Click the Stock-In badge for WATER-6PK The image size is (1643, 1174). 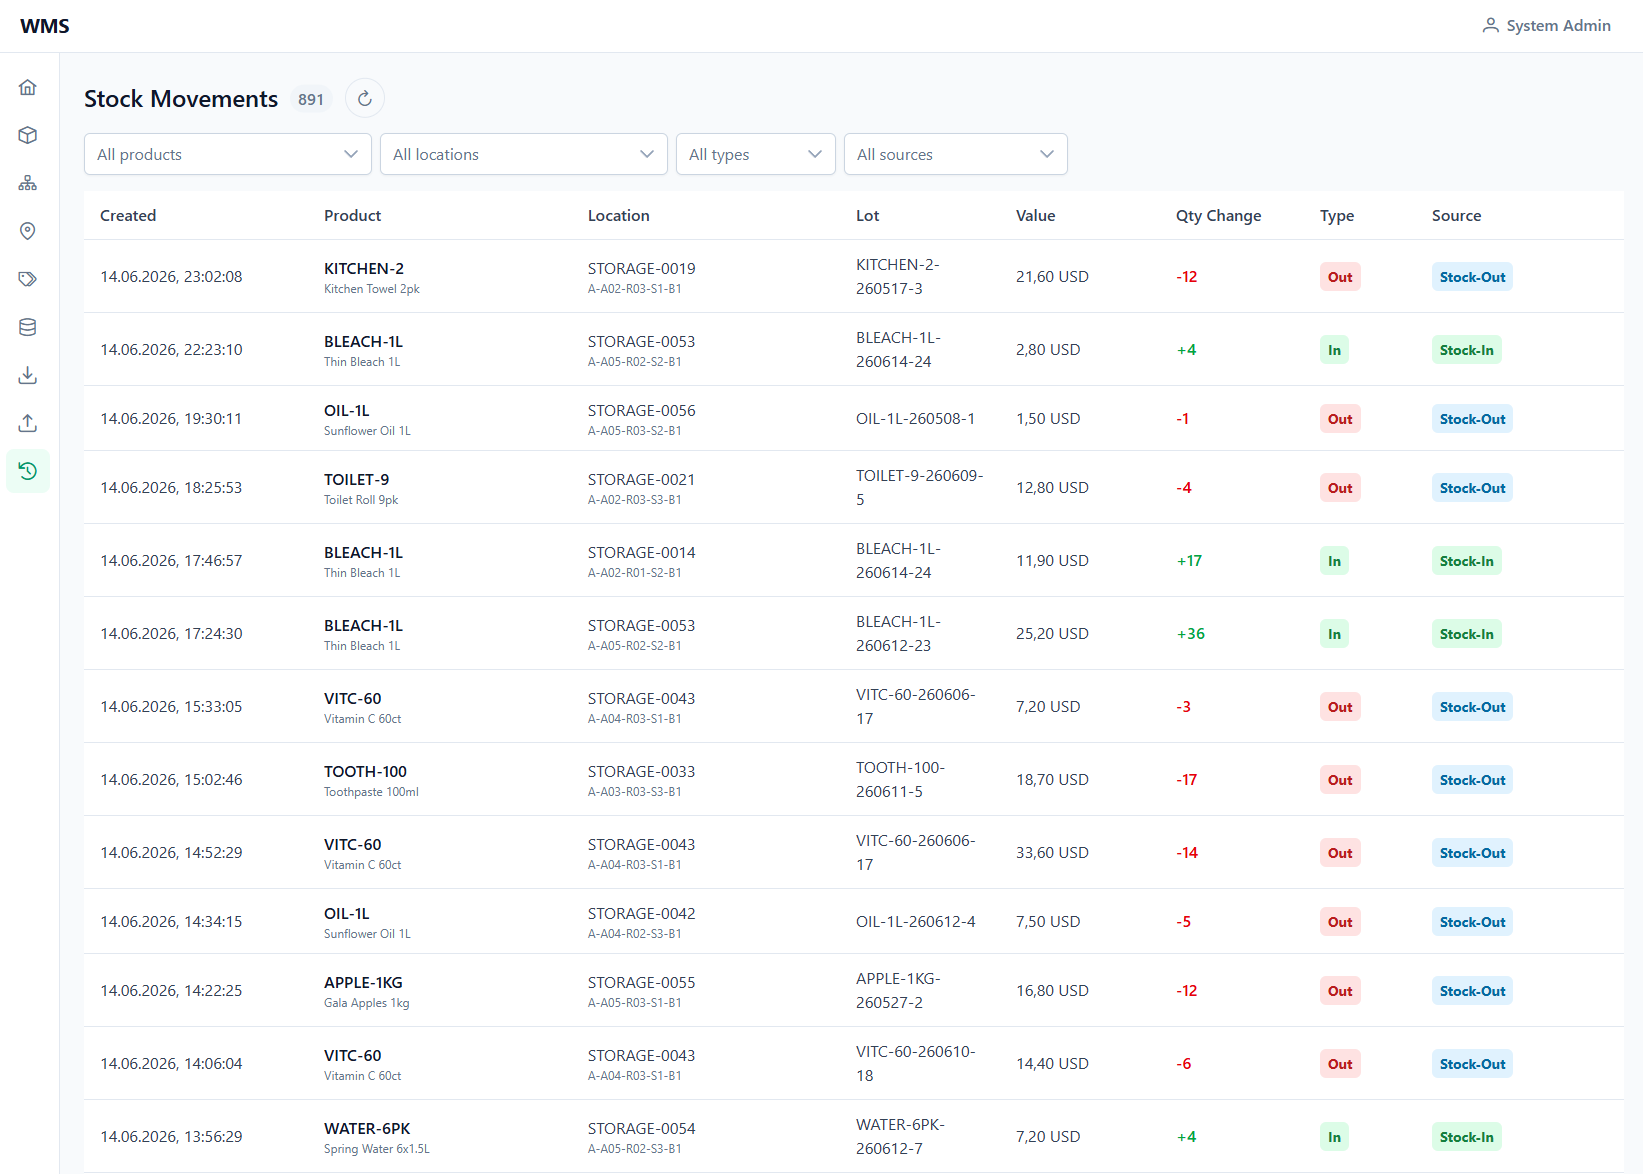1466,1137
